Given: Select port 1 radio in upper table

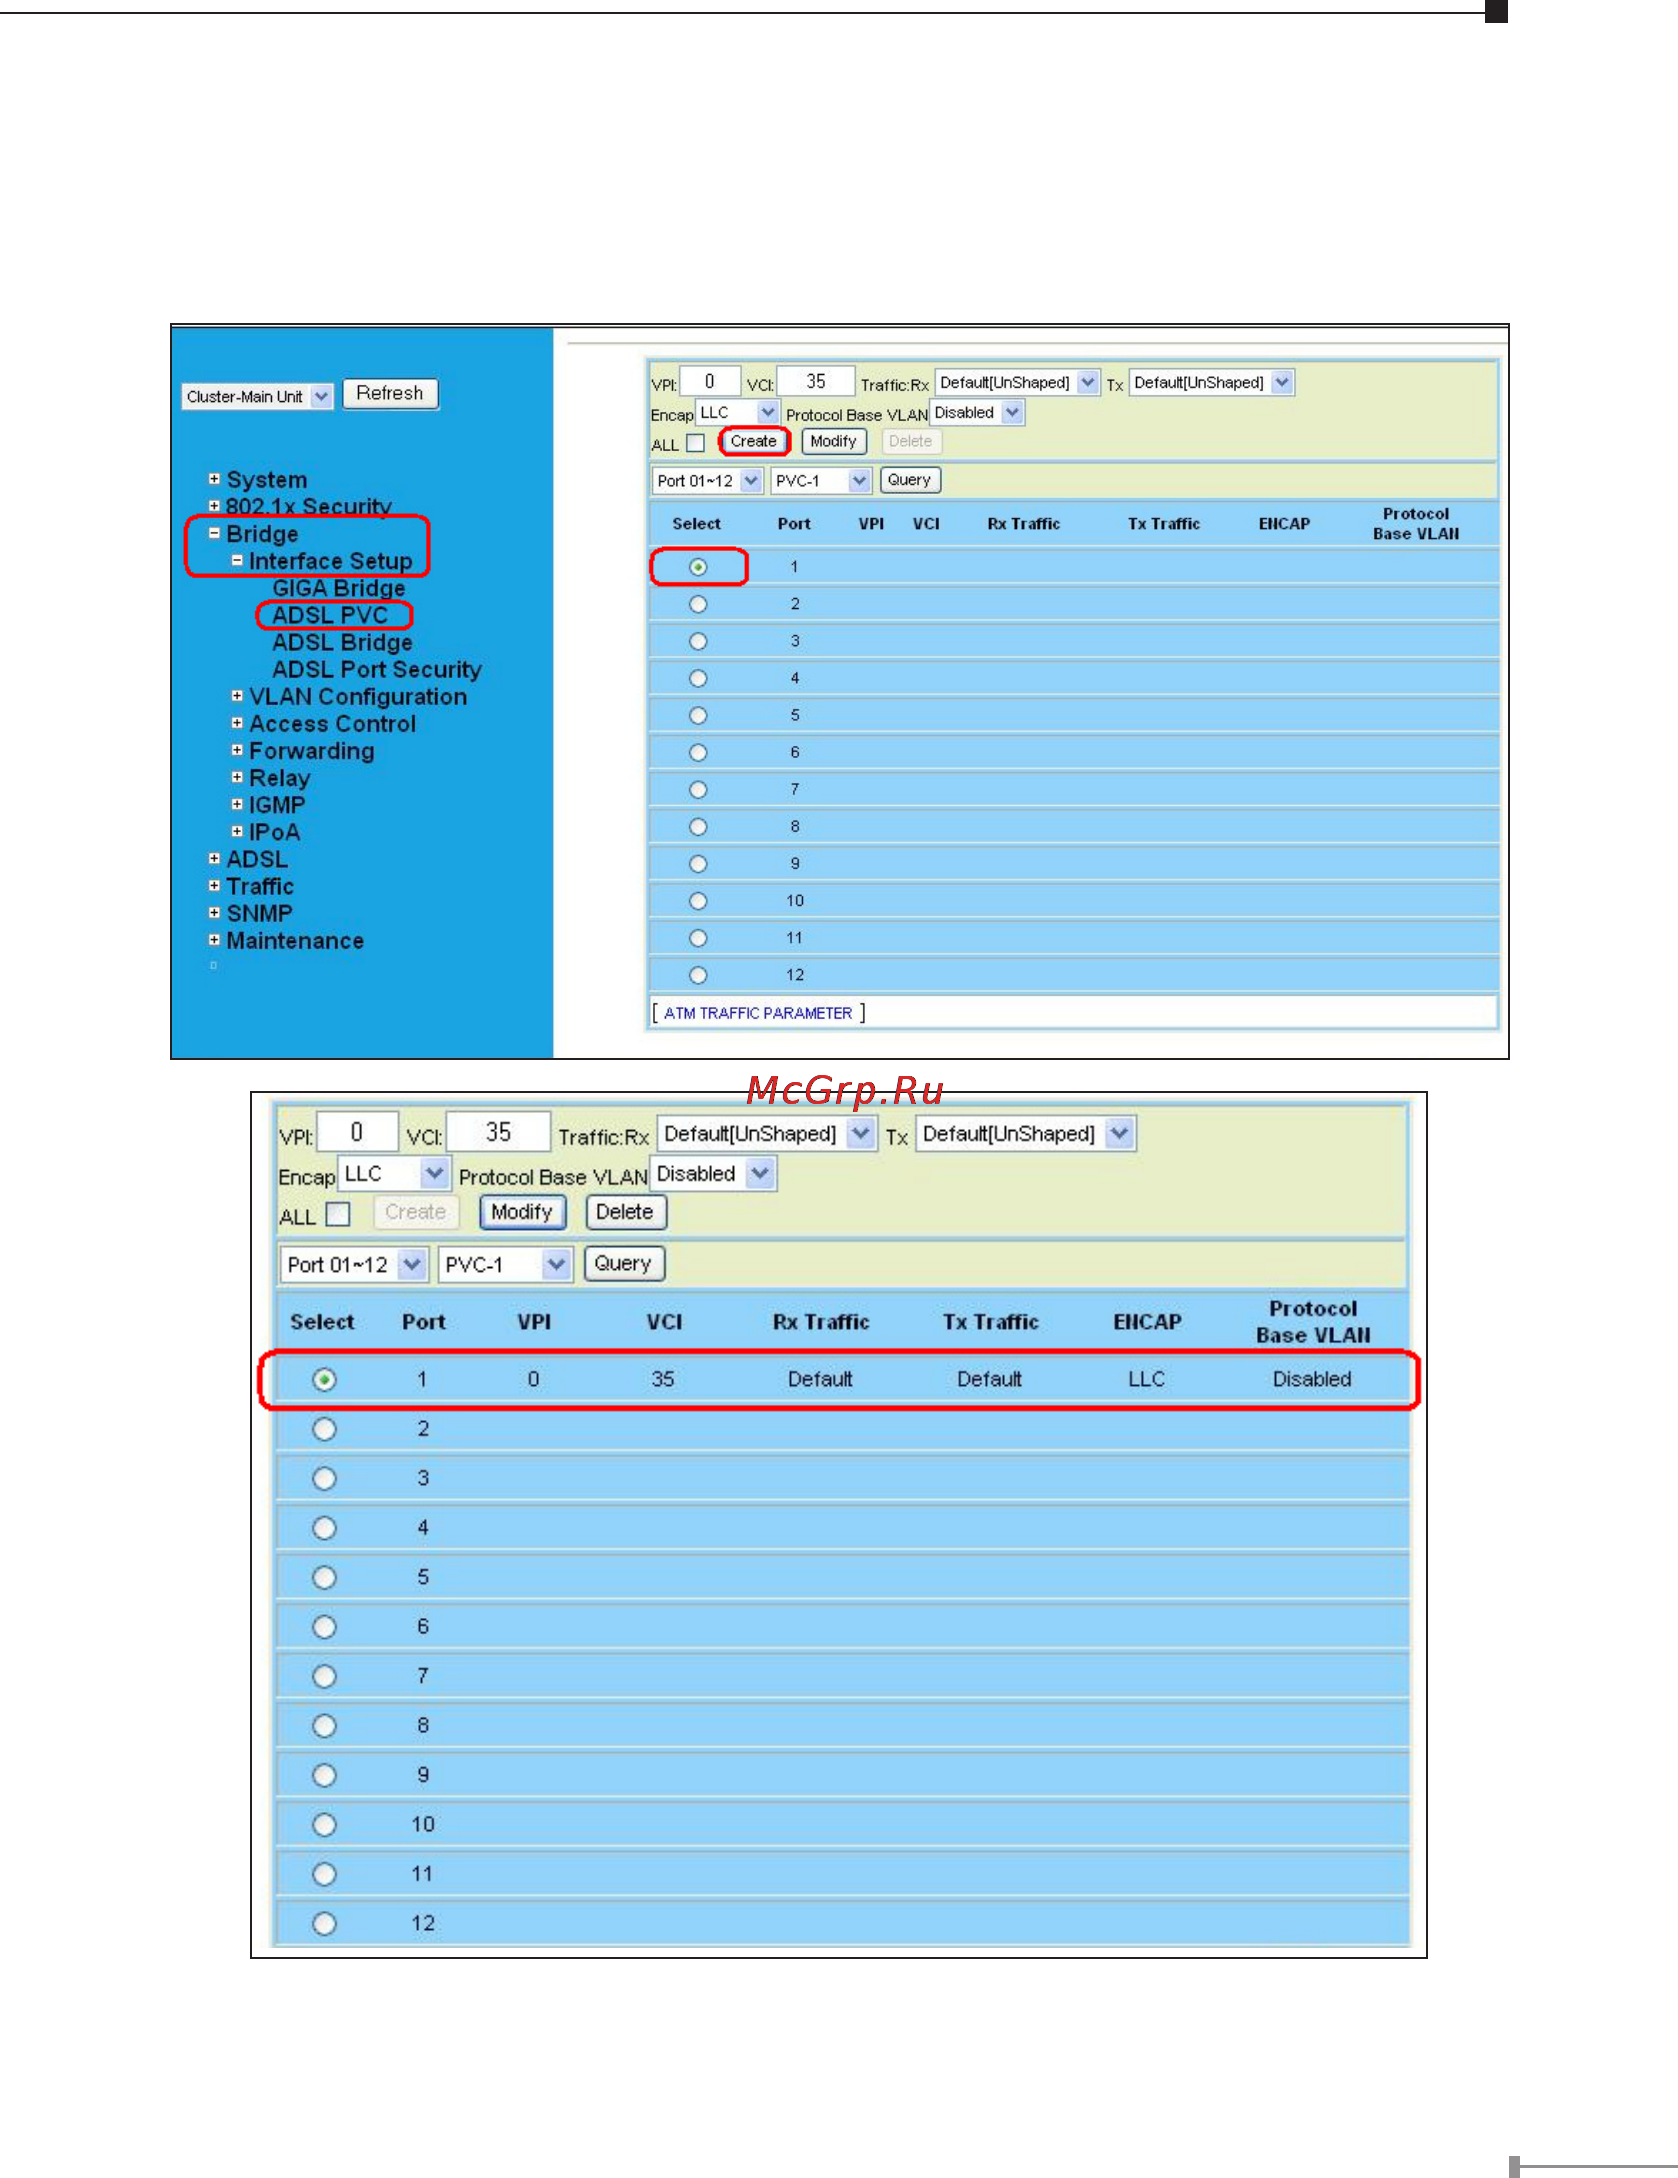Looking at the screenshot, I should [x=698, y=567].
